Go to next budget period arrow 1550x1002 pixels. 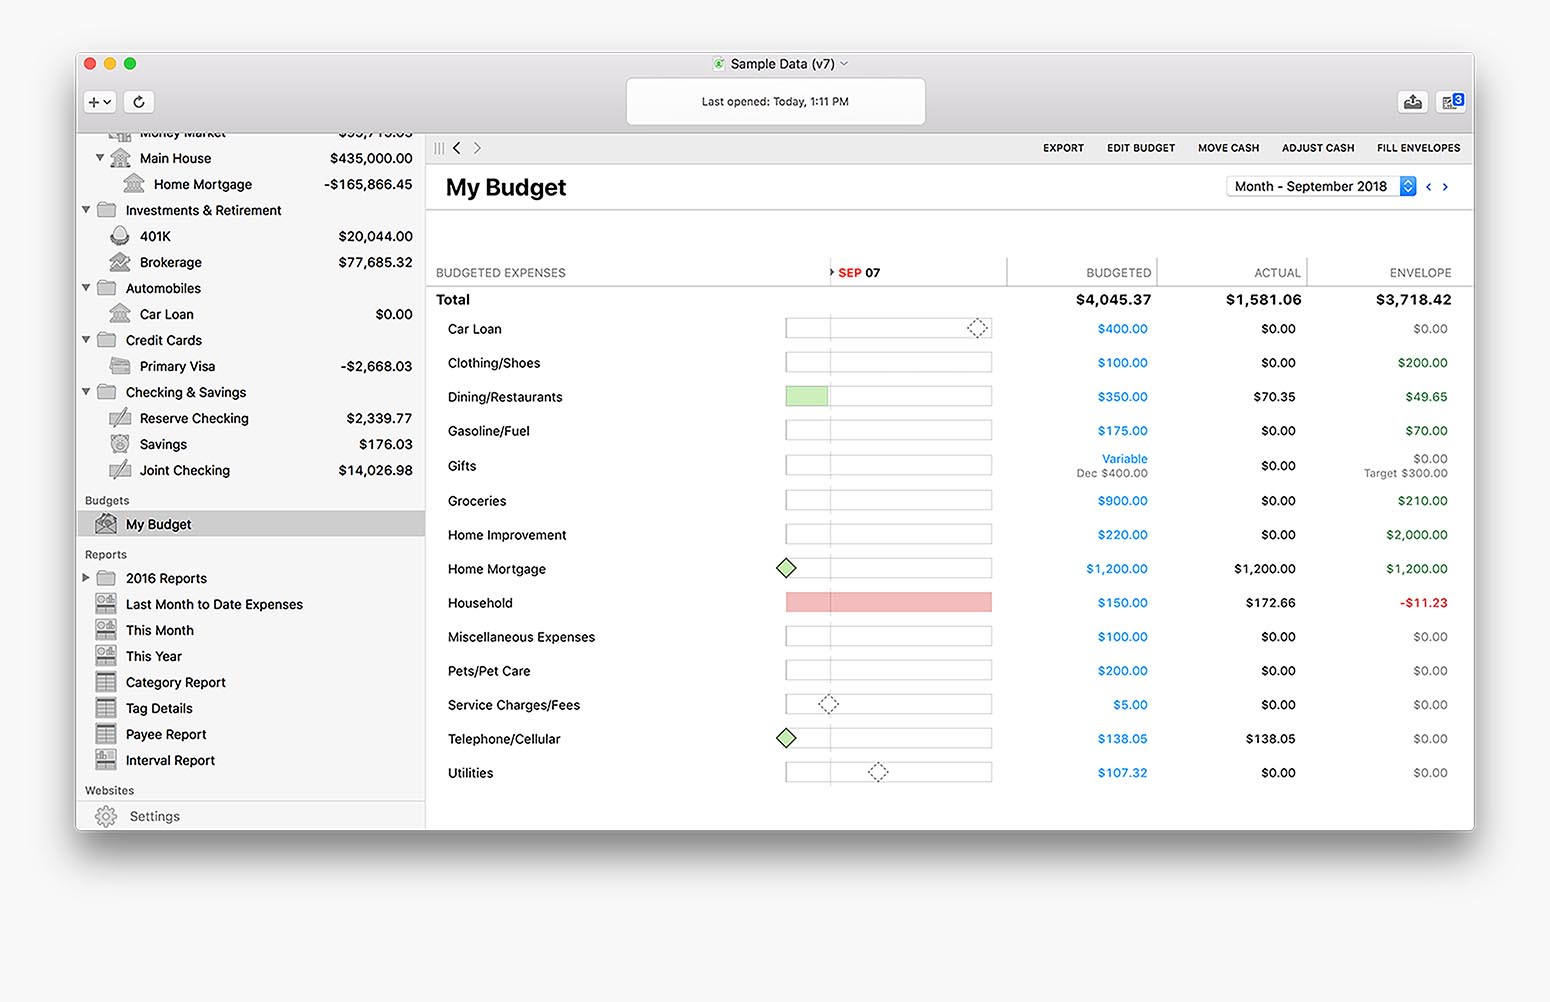[1445, 187]
